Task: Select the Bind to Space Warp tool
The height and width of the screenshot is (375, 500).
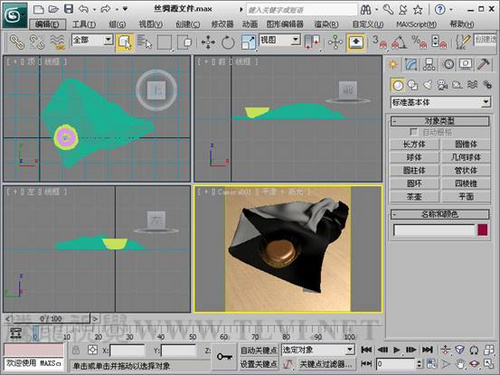Action: pos(57,43)
